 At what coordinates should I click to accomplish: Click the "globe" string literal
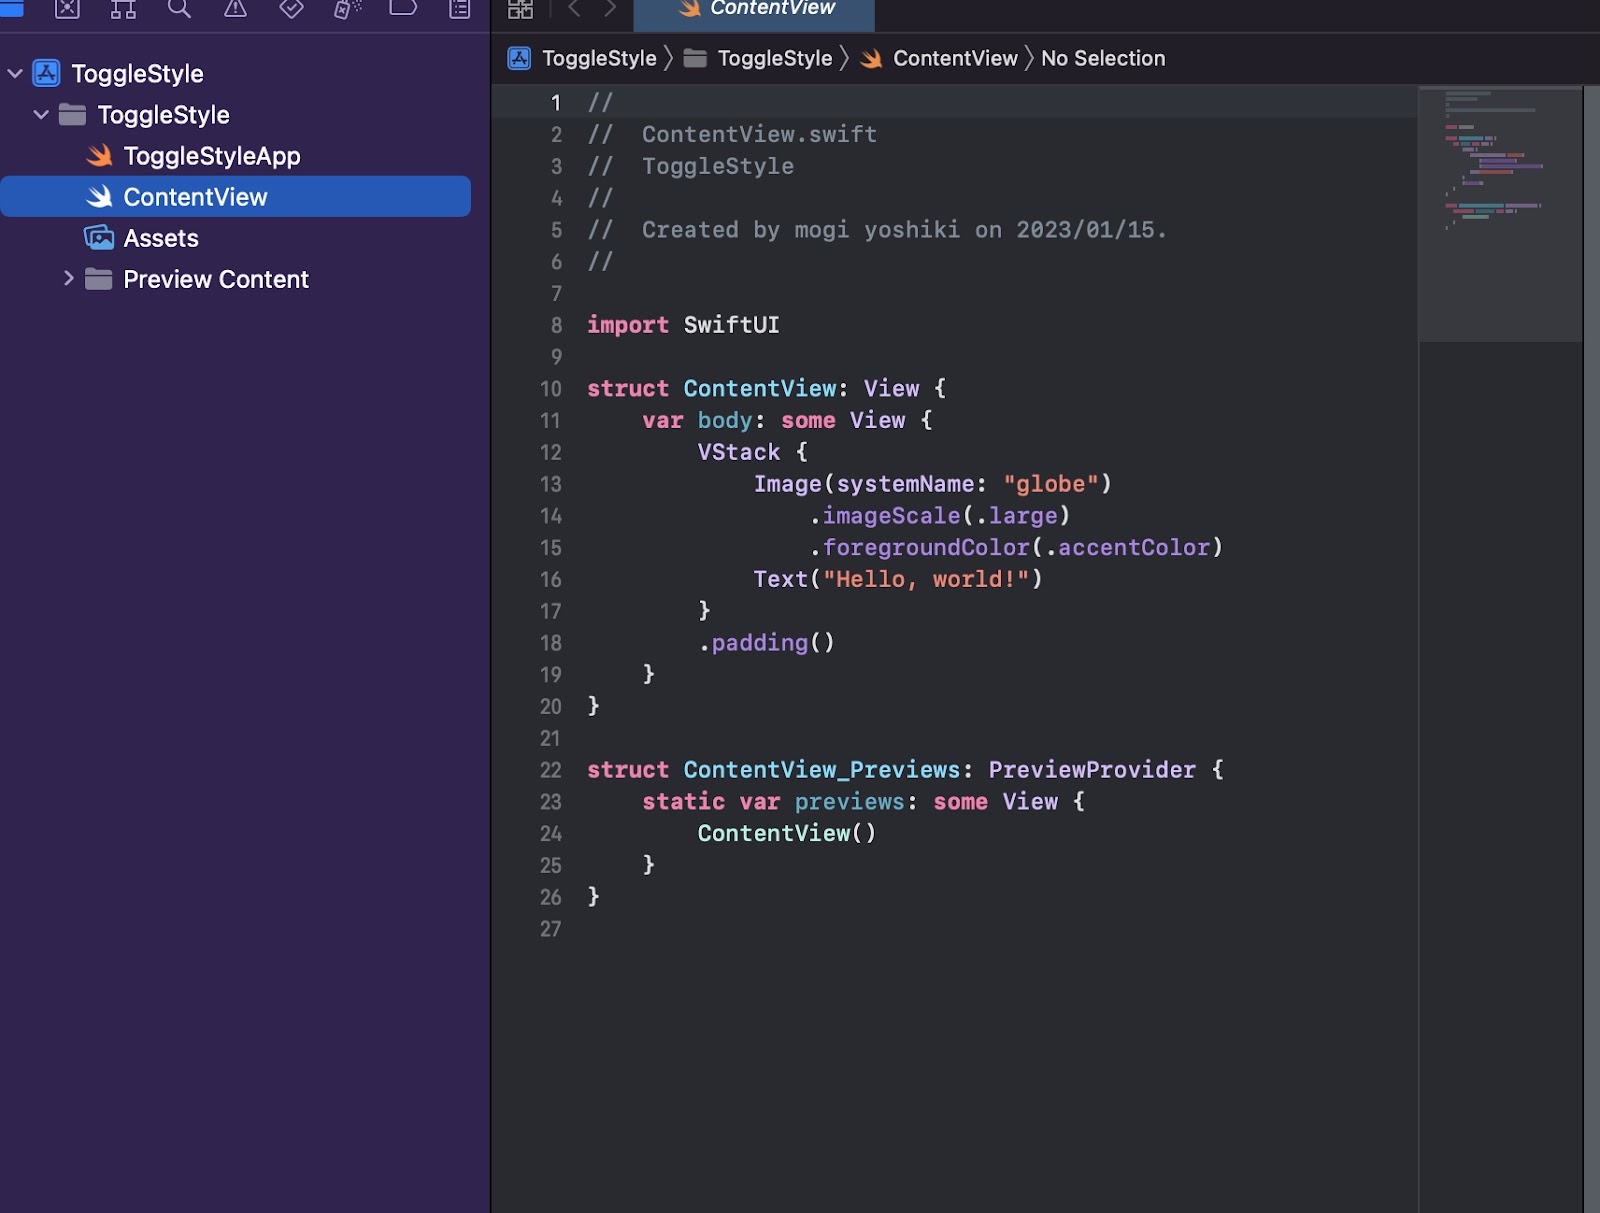click(x=1051, y=484)
